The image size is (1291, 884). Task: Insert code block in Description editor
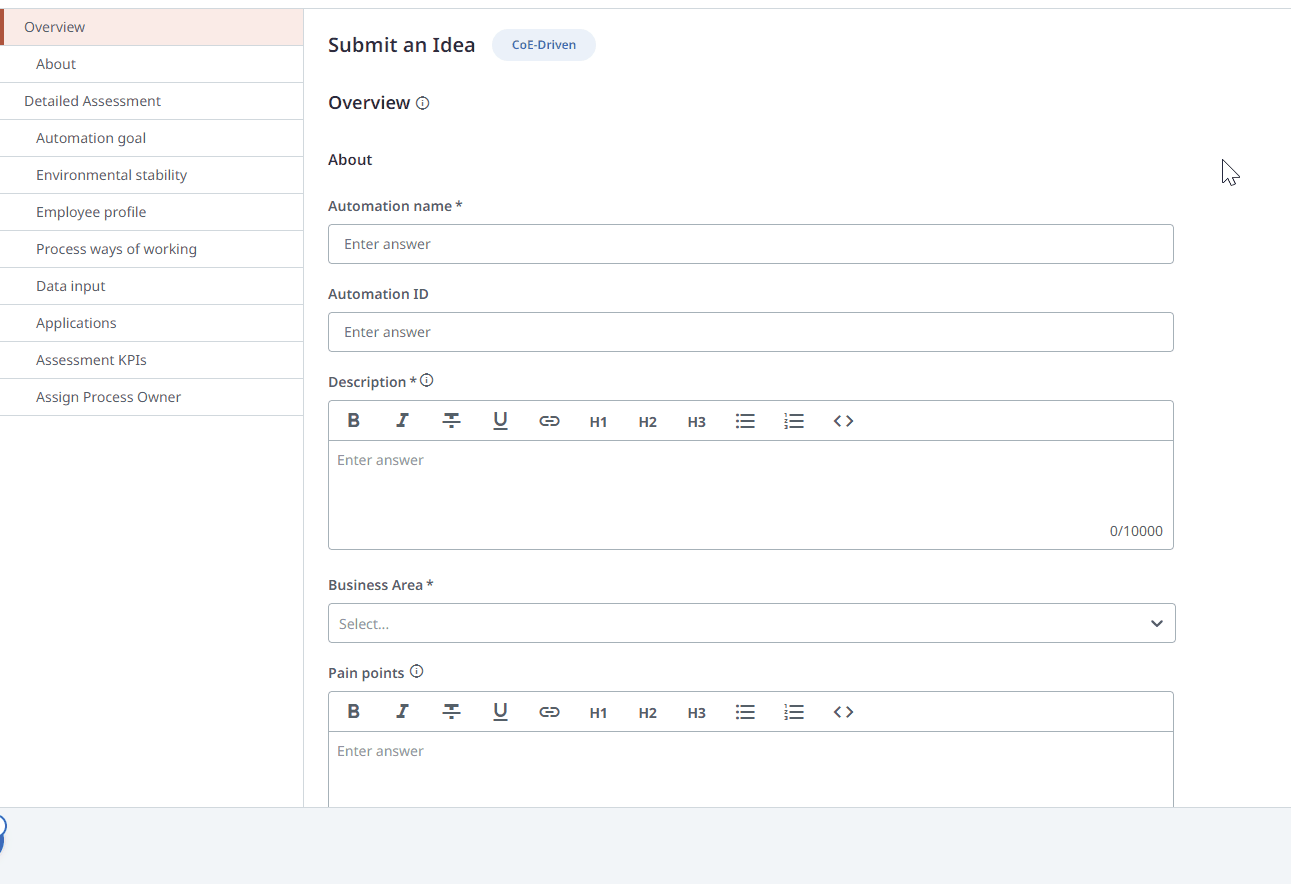pos(843,421)
